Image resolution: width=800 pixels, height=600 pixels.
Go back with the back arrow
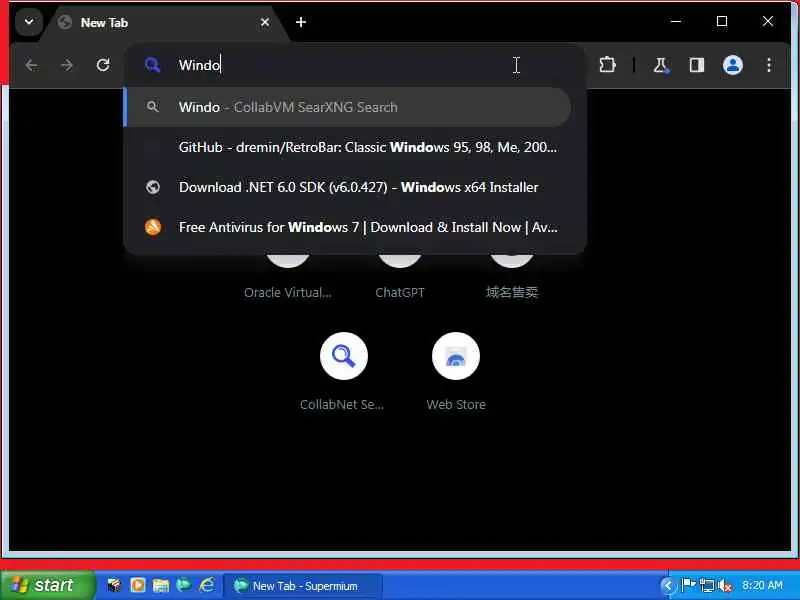click(x=31, y=65)
